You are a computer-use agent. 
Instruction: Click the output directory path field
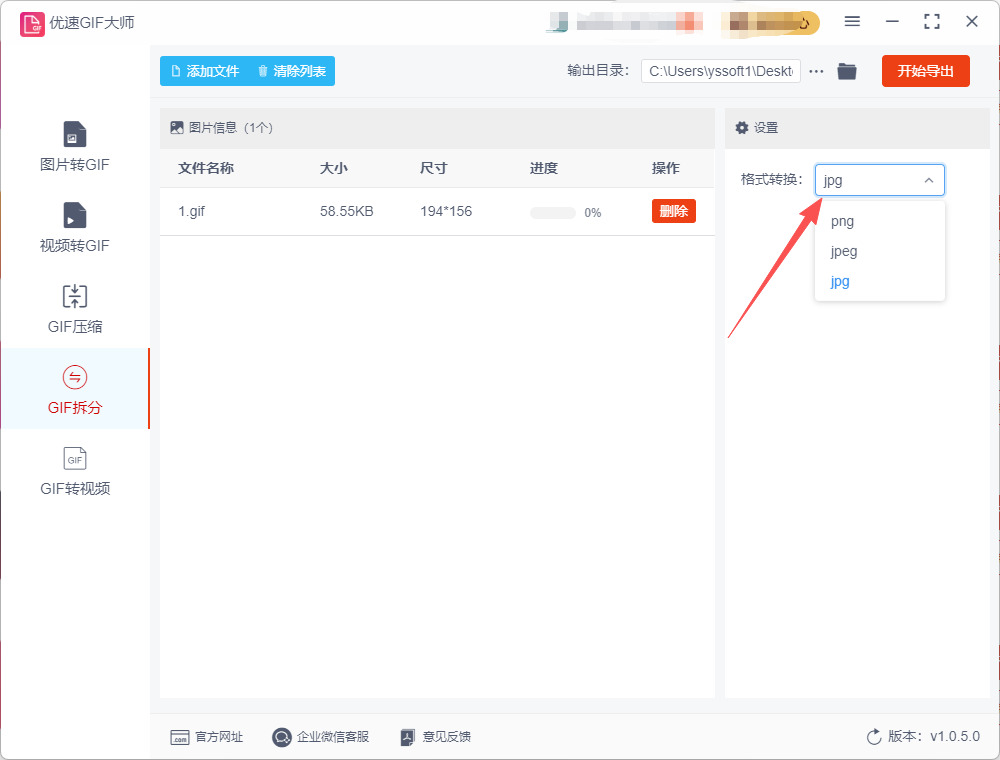coord(721,71)
